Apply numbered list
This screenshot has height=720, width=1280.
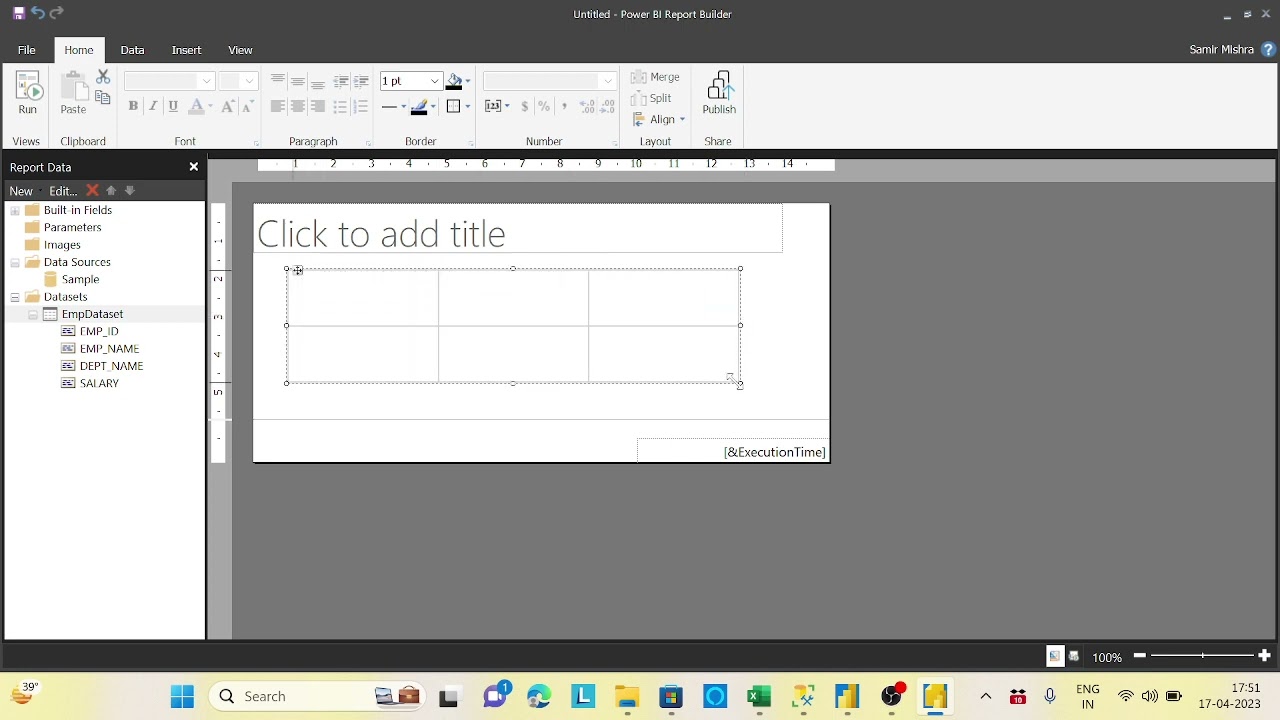pos(361,106)
